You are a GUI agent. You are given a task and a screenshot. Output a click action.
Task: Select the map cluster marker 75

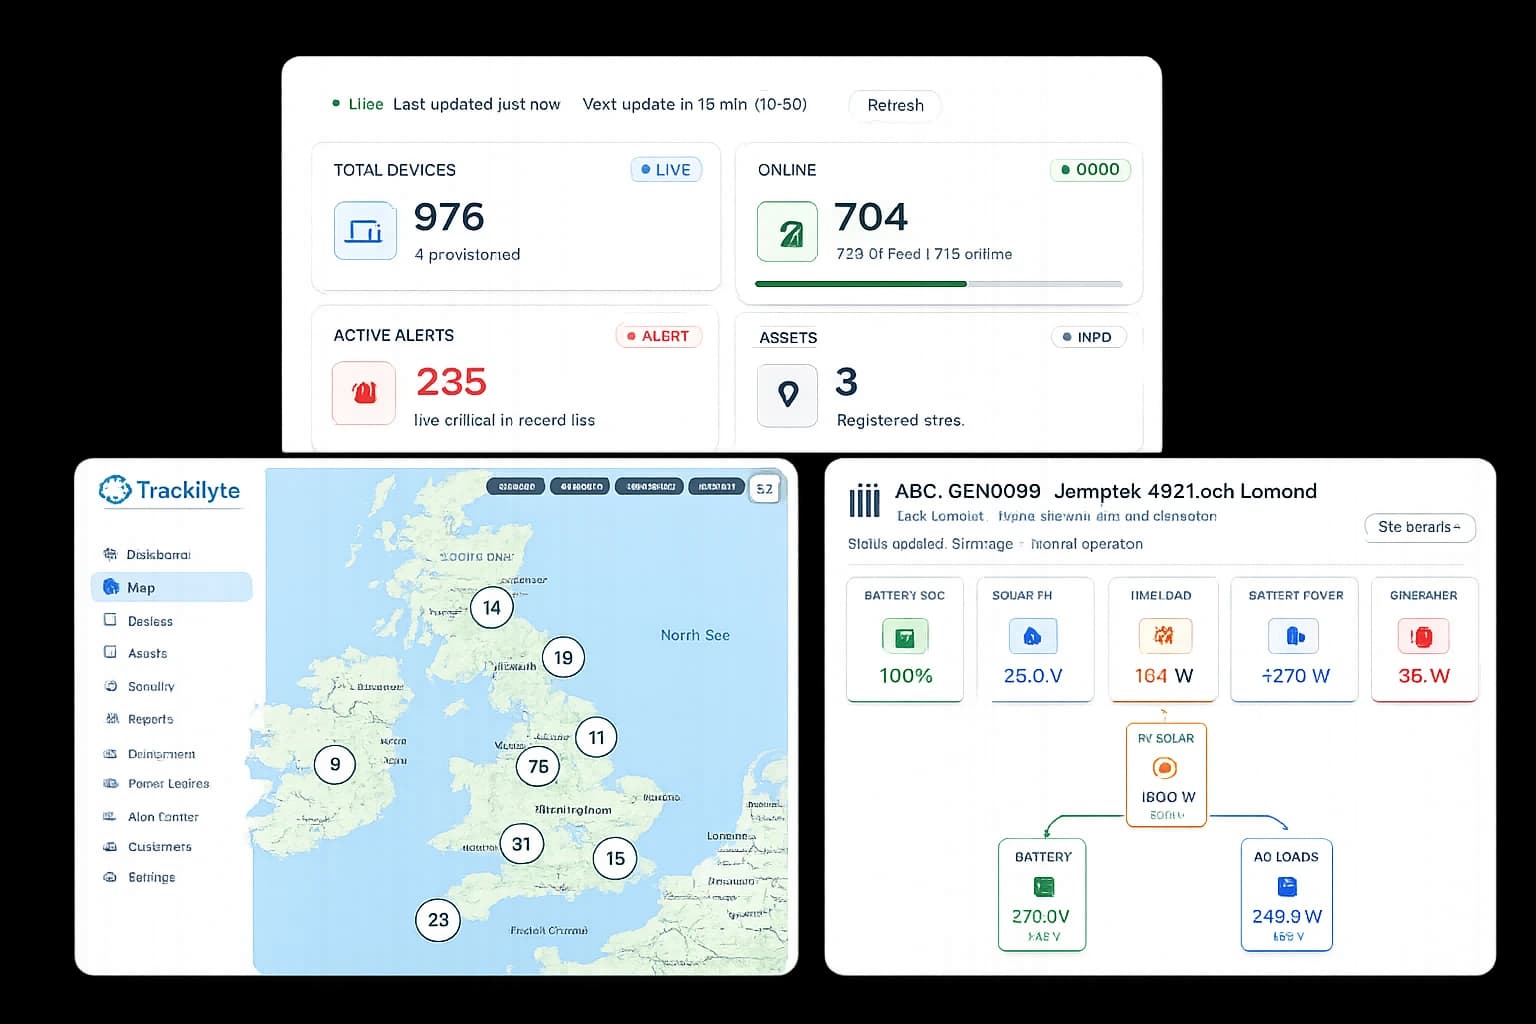click(x=538, y=766)
